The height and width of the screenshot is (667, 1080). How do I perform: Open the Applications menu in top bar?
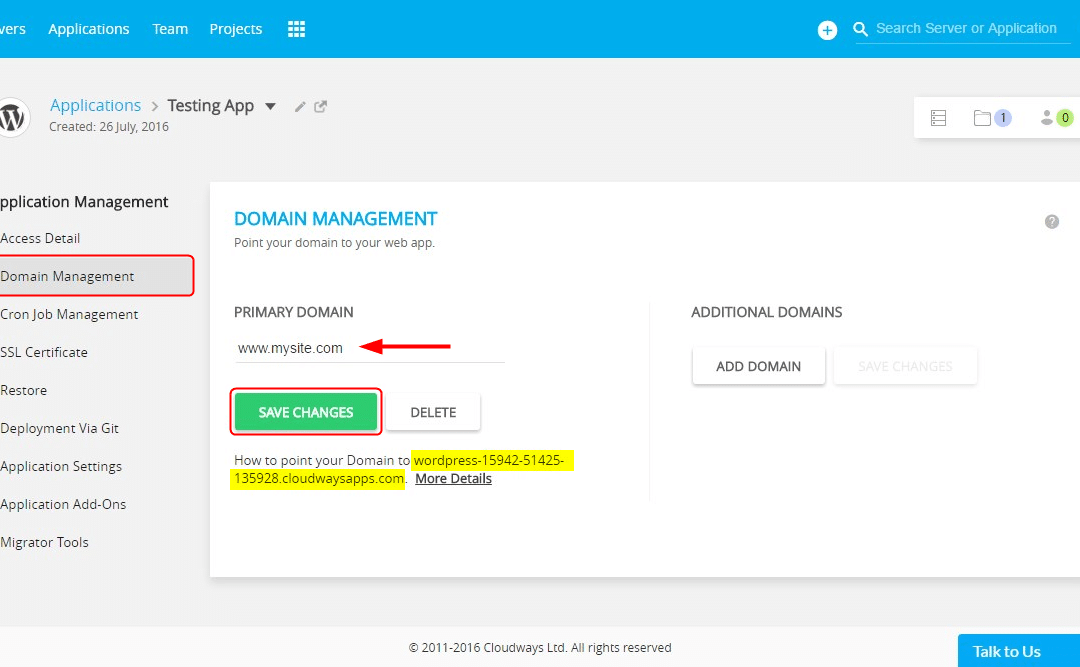point(89,29)
